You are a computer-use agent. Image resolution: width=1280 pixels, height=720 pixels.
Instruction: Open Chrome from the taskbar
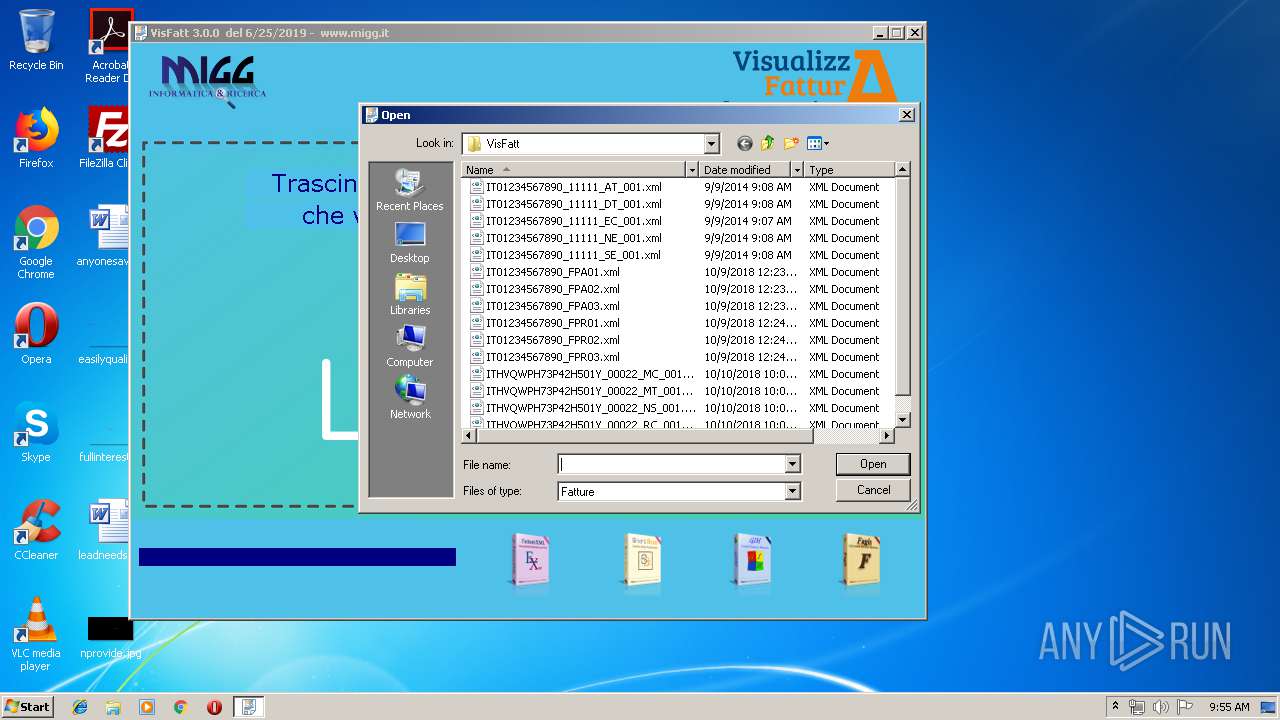tap(180, 707)
